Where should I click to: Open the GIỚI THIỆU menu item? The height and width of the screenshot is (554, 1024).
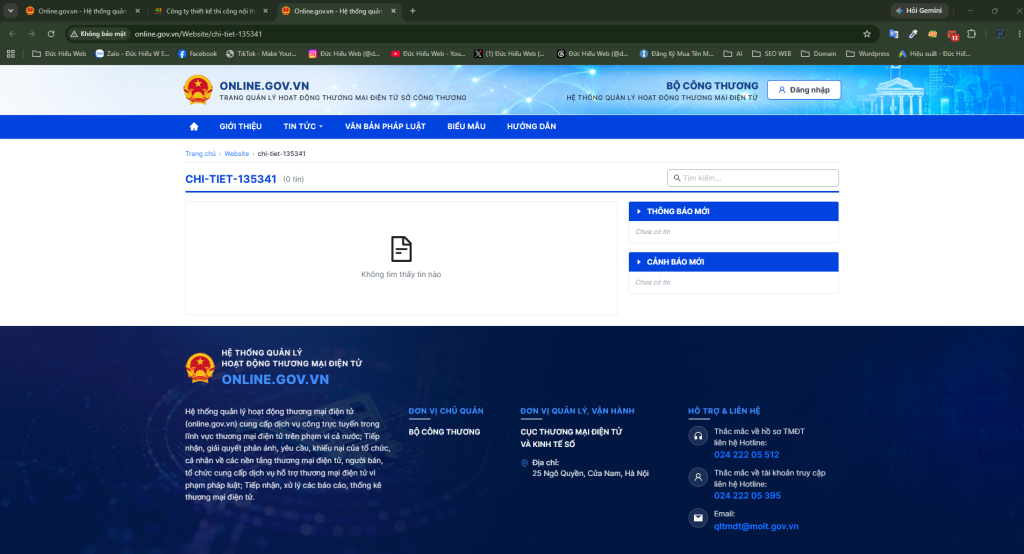coord(240,127)
